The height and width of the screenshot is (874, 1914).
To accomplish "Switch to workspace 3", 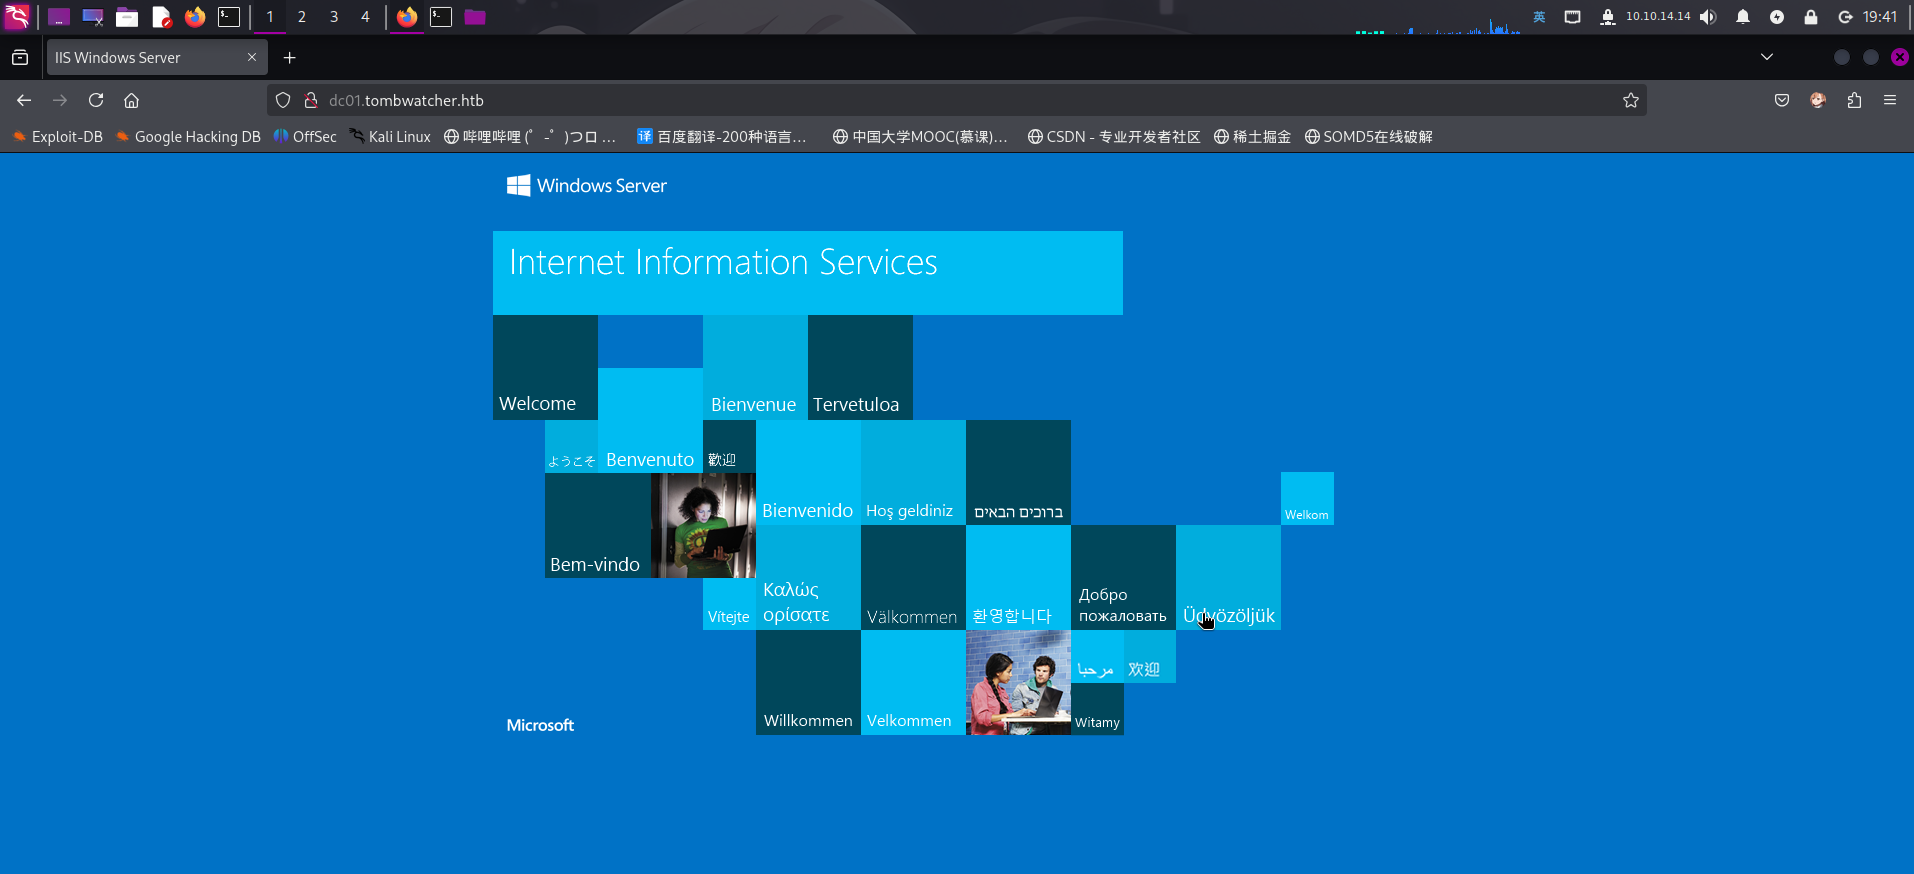I will pyautogui.click(x=334, y=17).
